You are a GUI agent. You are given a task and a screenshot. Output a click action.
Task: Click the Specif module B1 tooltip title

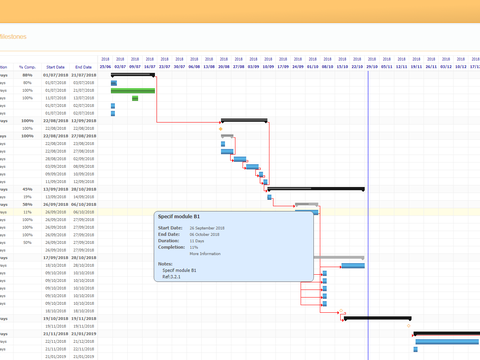point(179,217)
